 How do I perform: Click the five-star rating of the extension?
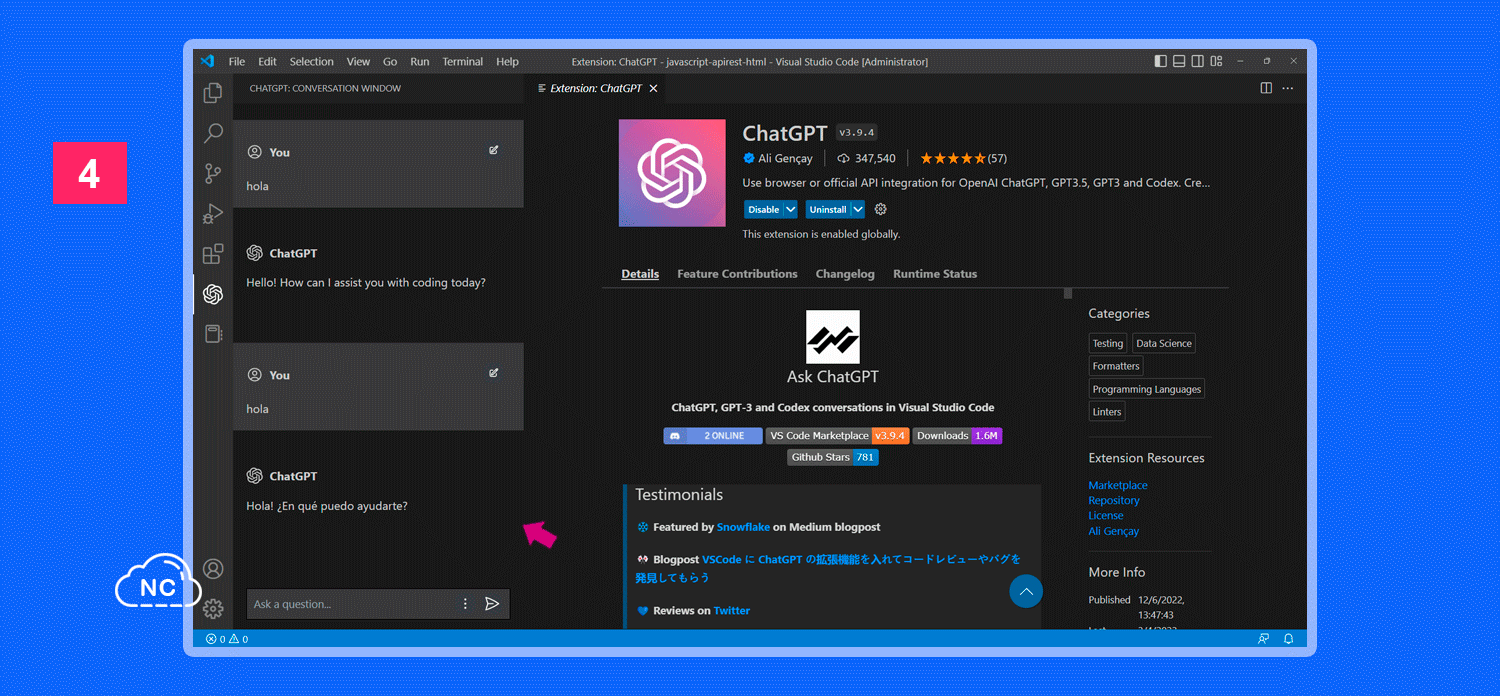pyautogui.click(x=953, y=158)
